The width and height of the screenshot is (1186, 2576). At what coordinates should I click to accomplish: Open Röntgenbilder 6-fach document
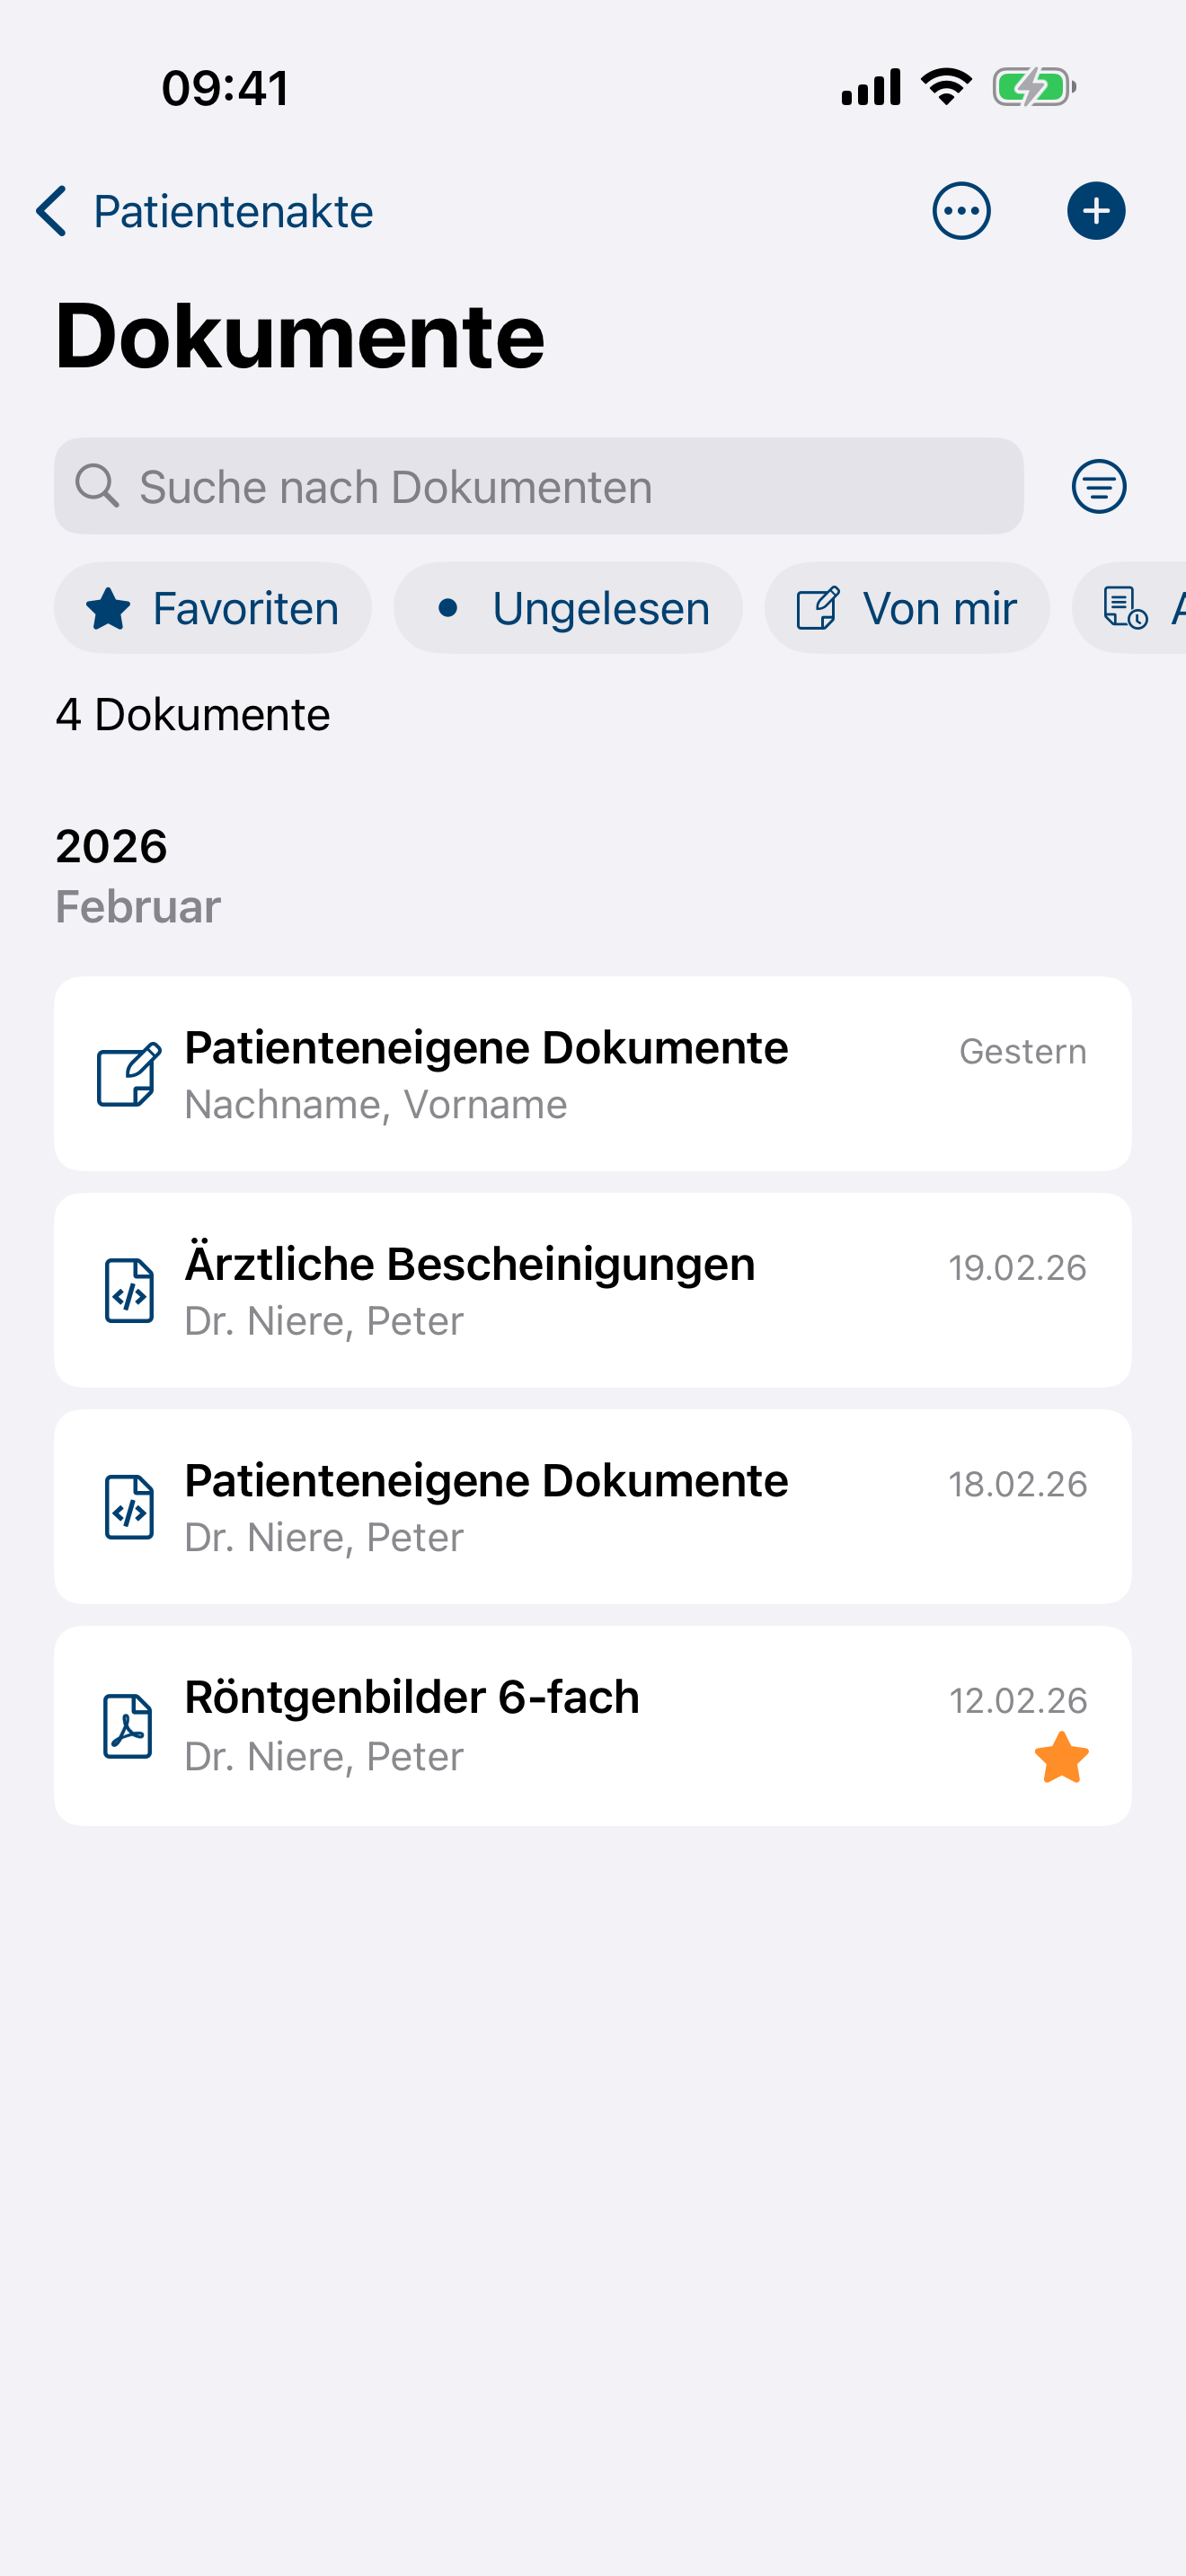pos(593,1726)
